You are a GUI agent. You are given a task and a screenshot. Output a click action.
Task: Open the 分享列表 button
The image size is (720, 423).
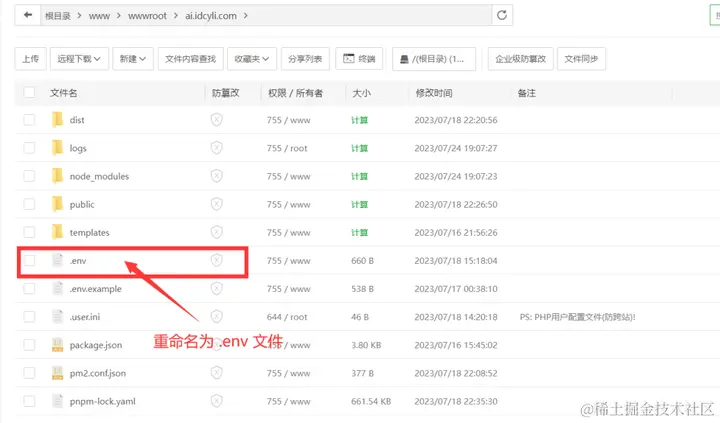pyautogui.click(x=305, y=59)
